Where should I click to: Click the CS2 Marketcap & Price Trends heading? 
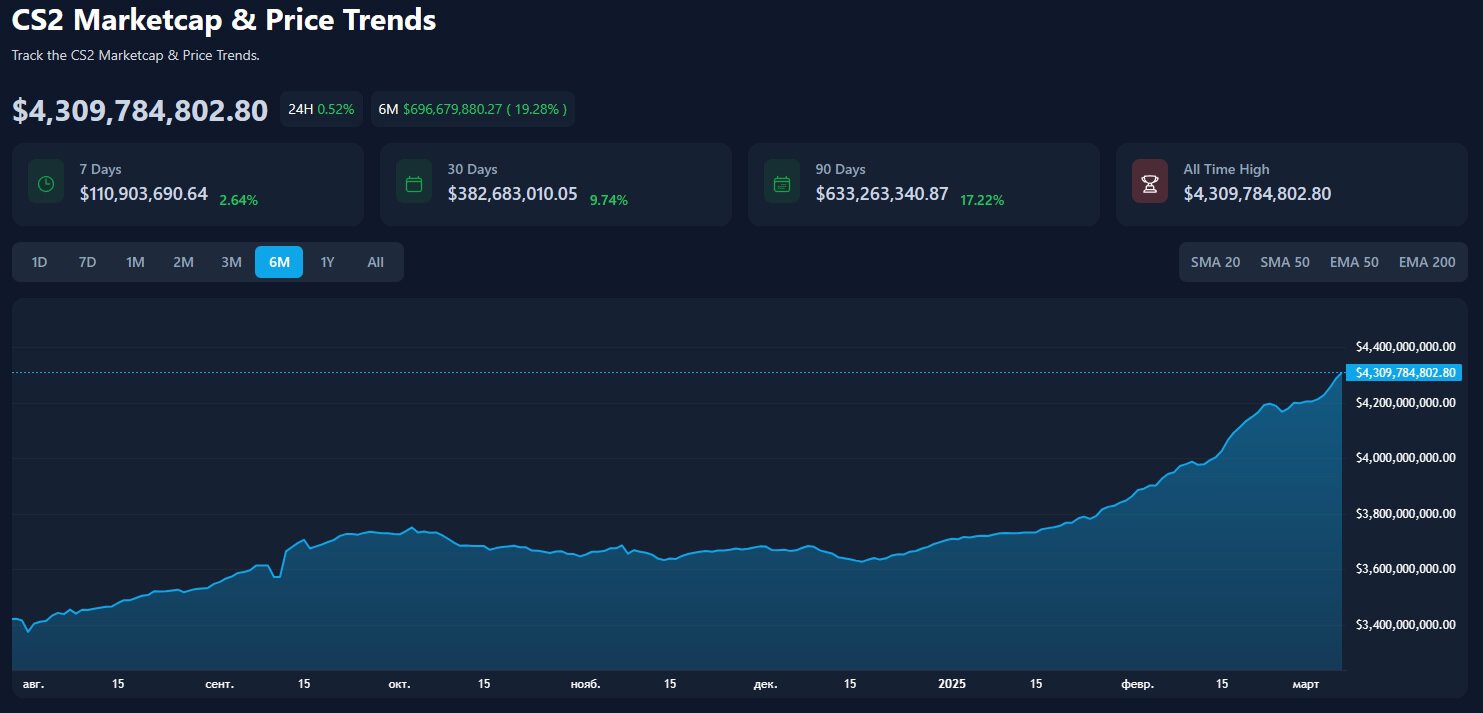[x=224, y=19]
